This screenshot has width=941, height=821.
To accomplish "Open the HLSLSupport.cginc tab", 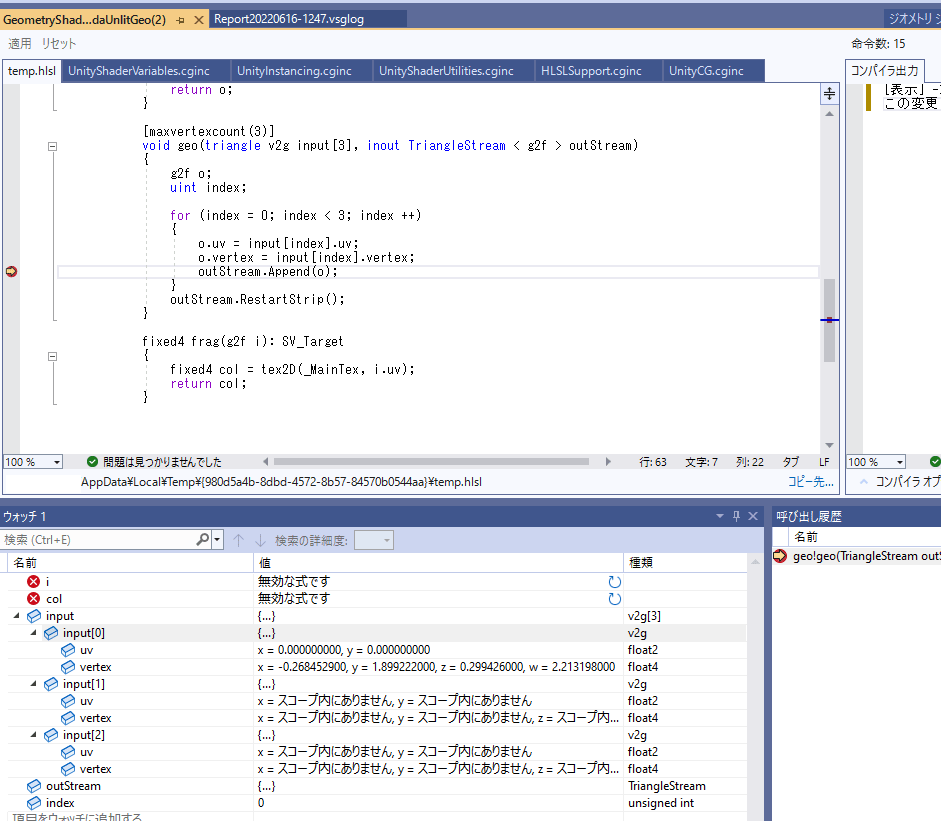I will coord(591,71).
